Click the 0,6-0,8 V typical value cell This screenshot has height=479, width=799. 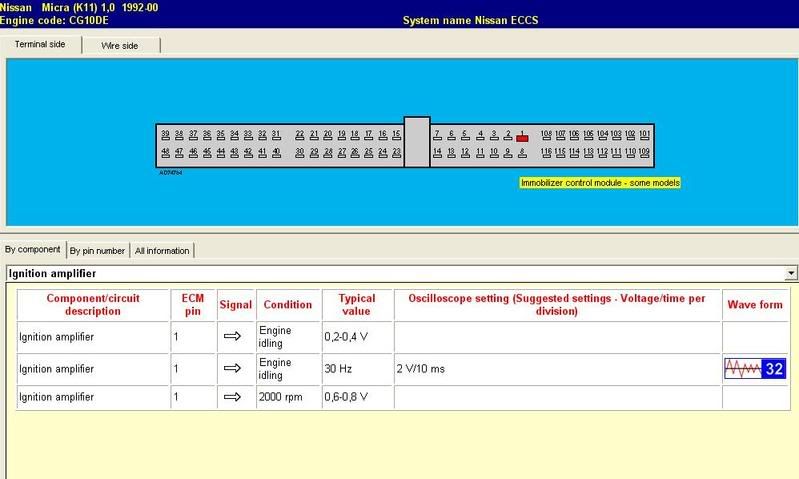coord(357,396)
